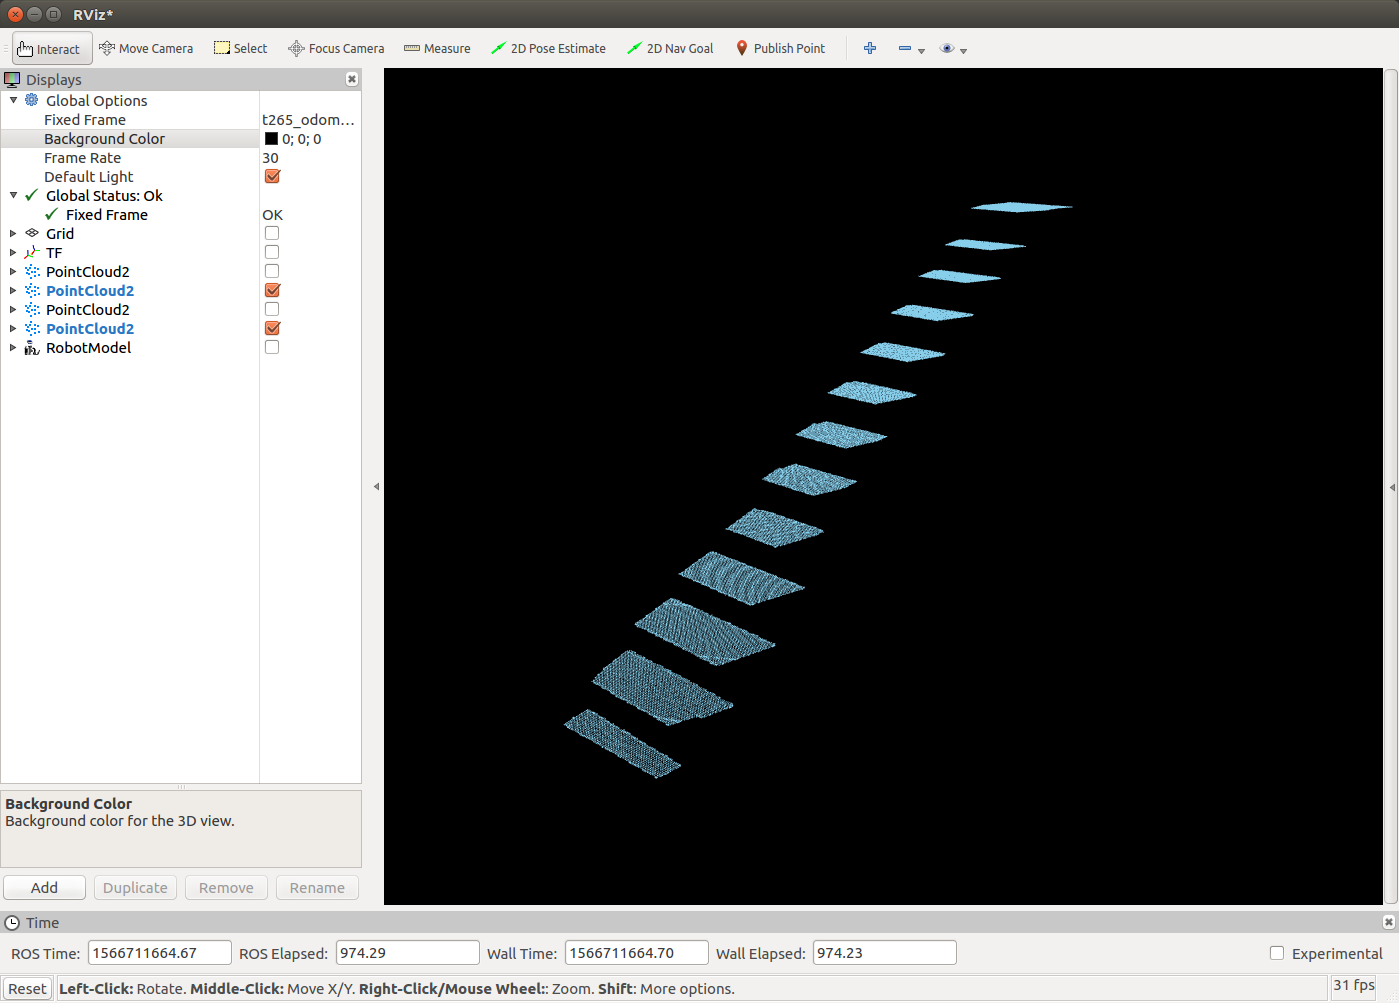Screen dimensions: 1399x1003
Task: Open the Measure tool
Action: [437, 48]
